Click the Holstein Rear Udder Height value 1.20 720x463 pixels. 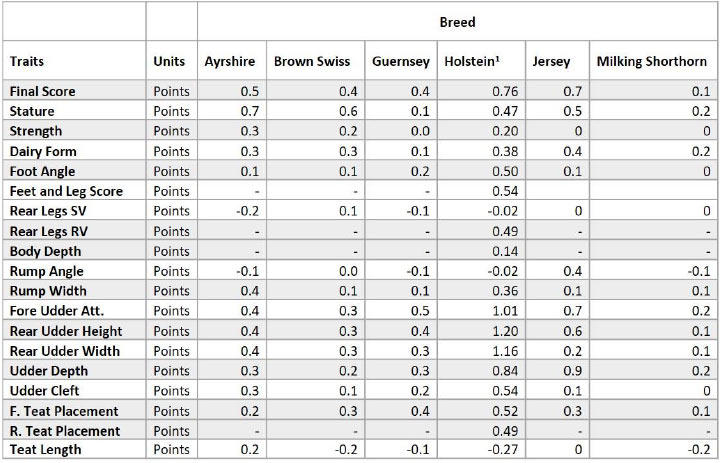click(x=505, y=331)
